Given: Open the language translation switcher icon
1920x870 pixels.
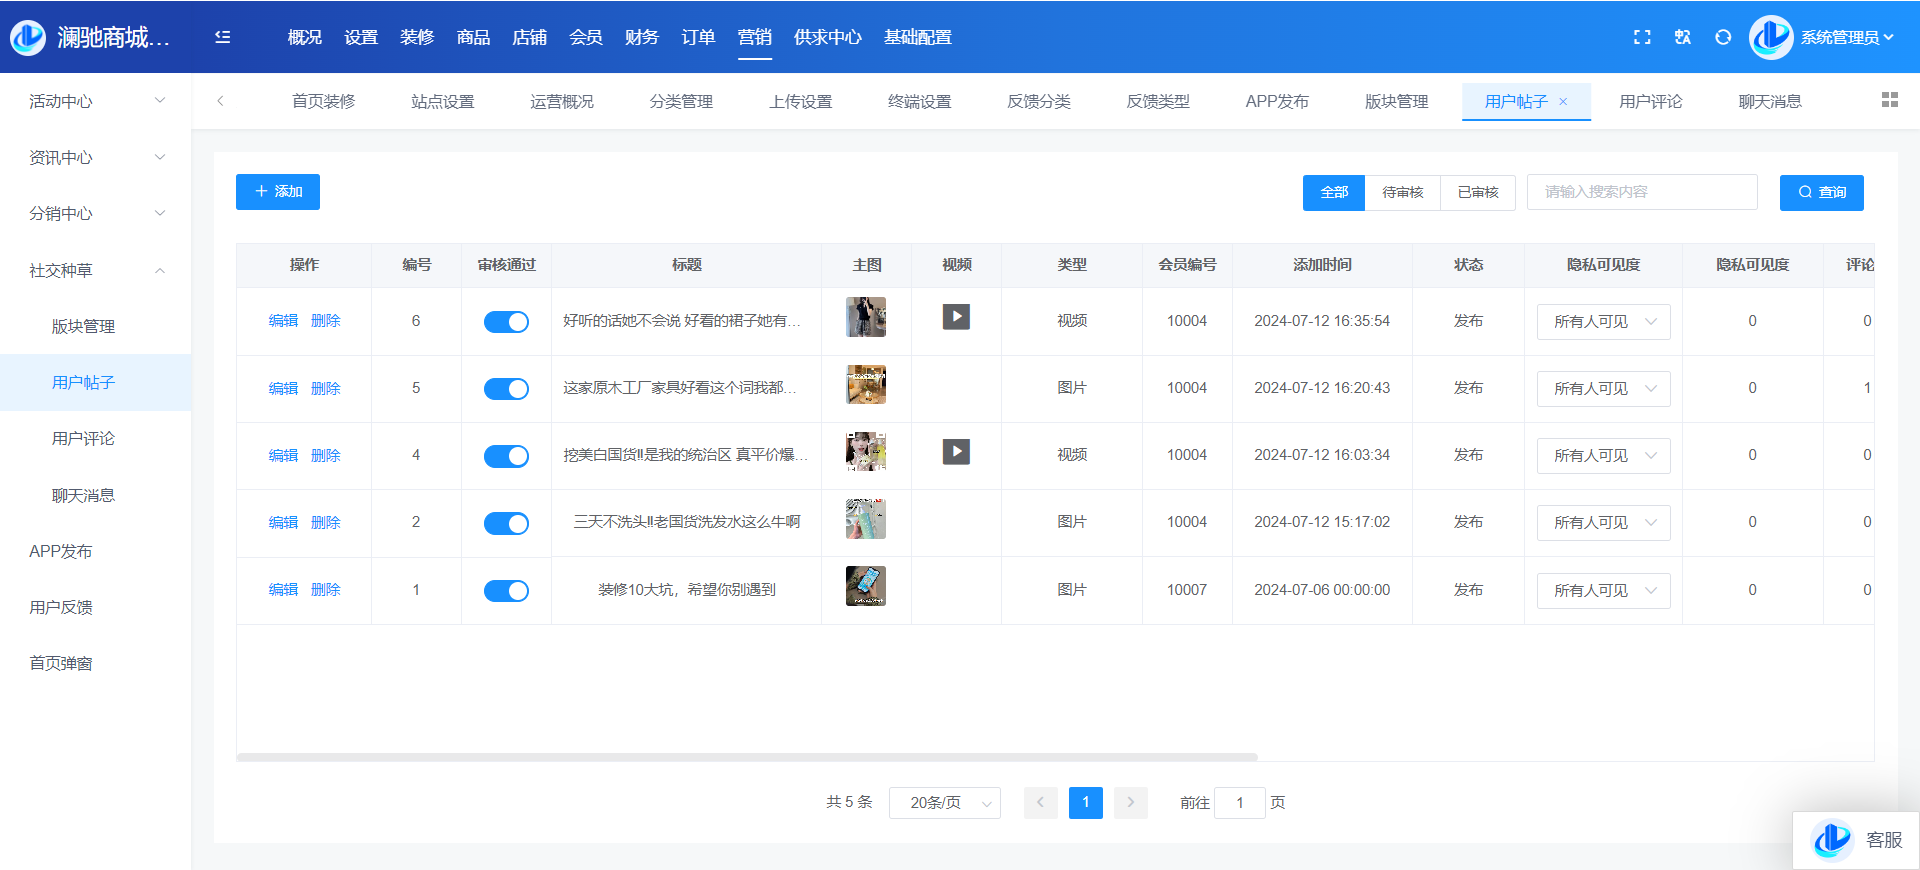Looking at the screenshot, I should pos(1683,37).
